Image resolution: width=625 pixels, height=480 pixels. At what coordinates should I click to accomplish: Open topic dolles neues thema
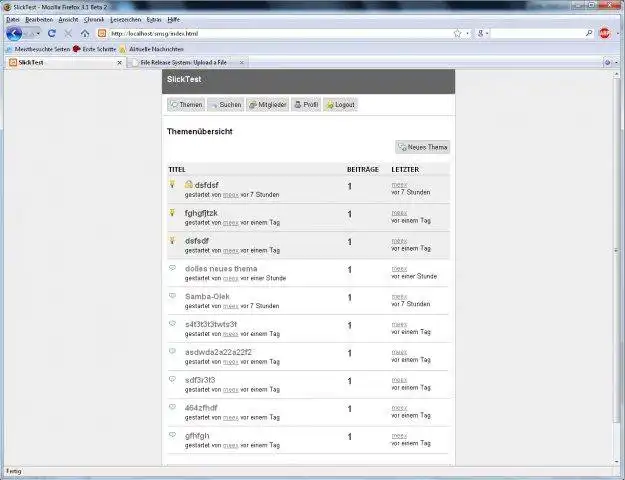click(x=221, y=269)
